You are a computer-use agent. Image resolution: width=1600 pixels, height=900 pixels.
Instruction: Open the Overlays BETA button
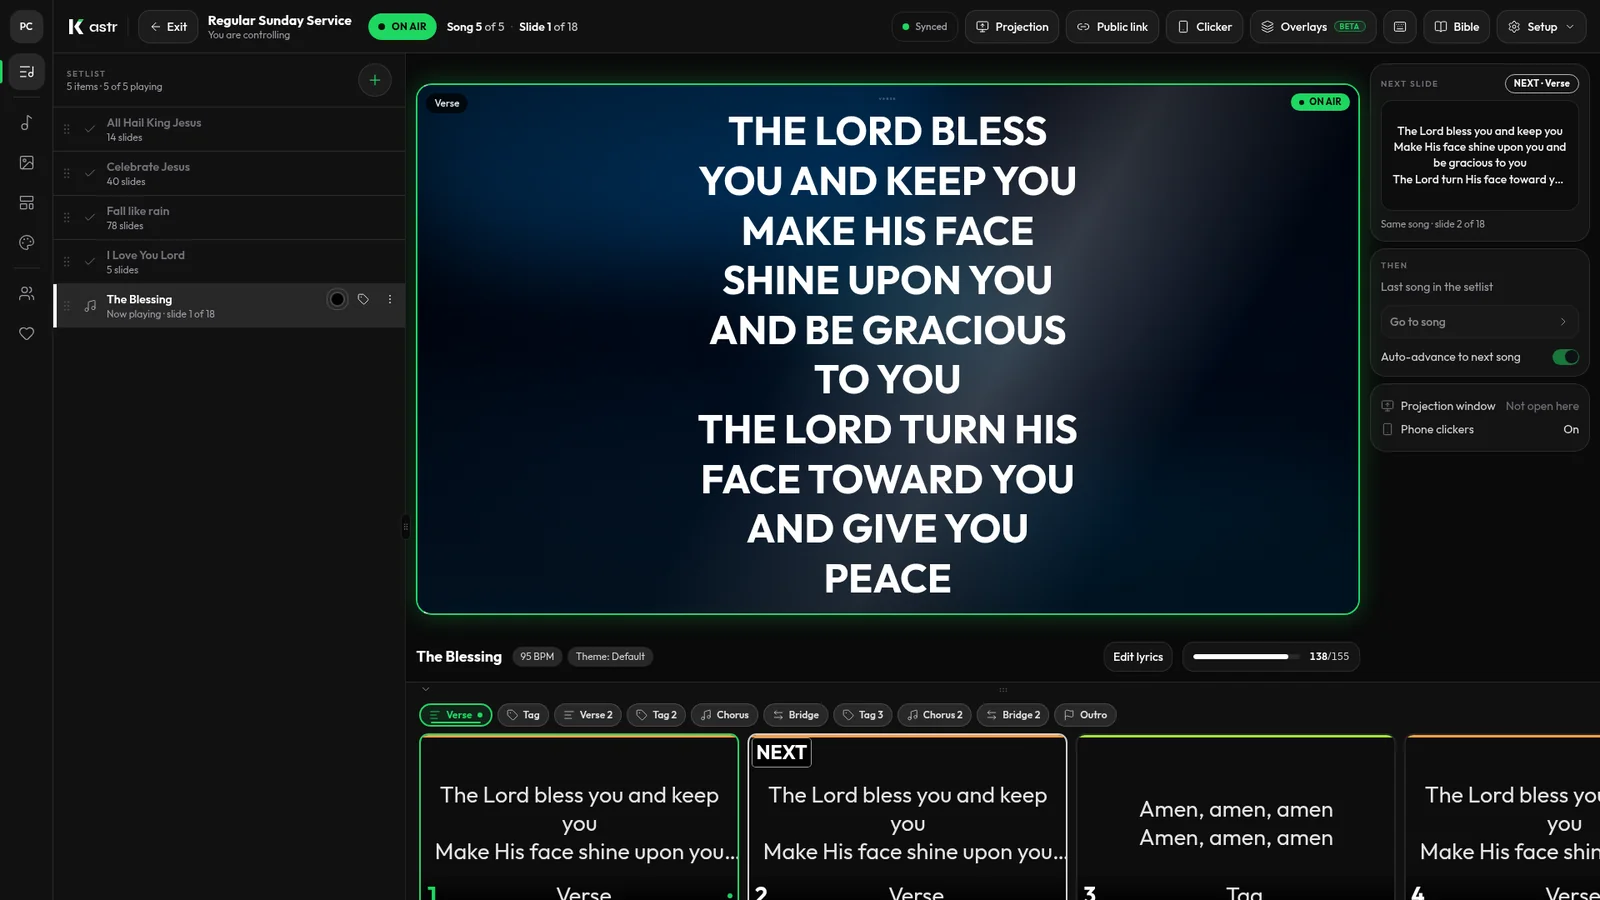tap(1313, 27)
